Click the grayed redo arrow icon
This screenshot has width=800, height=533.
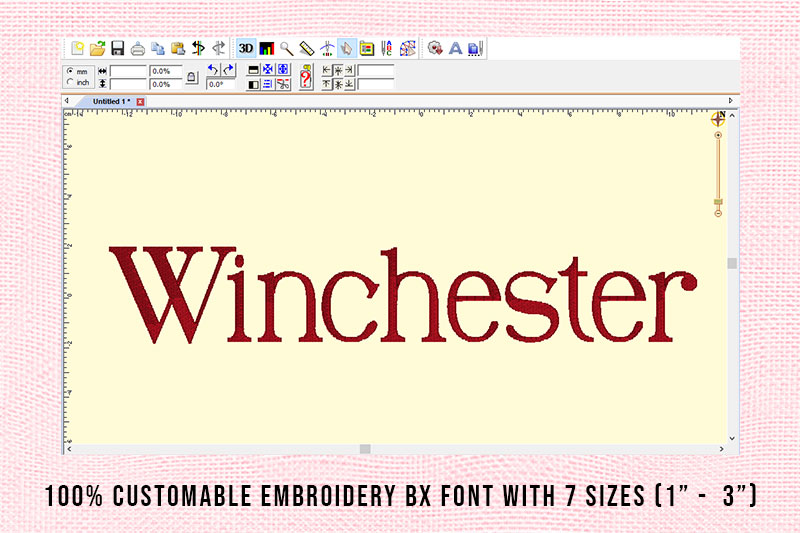point(219,48)
